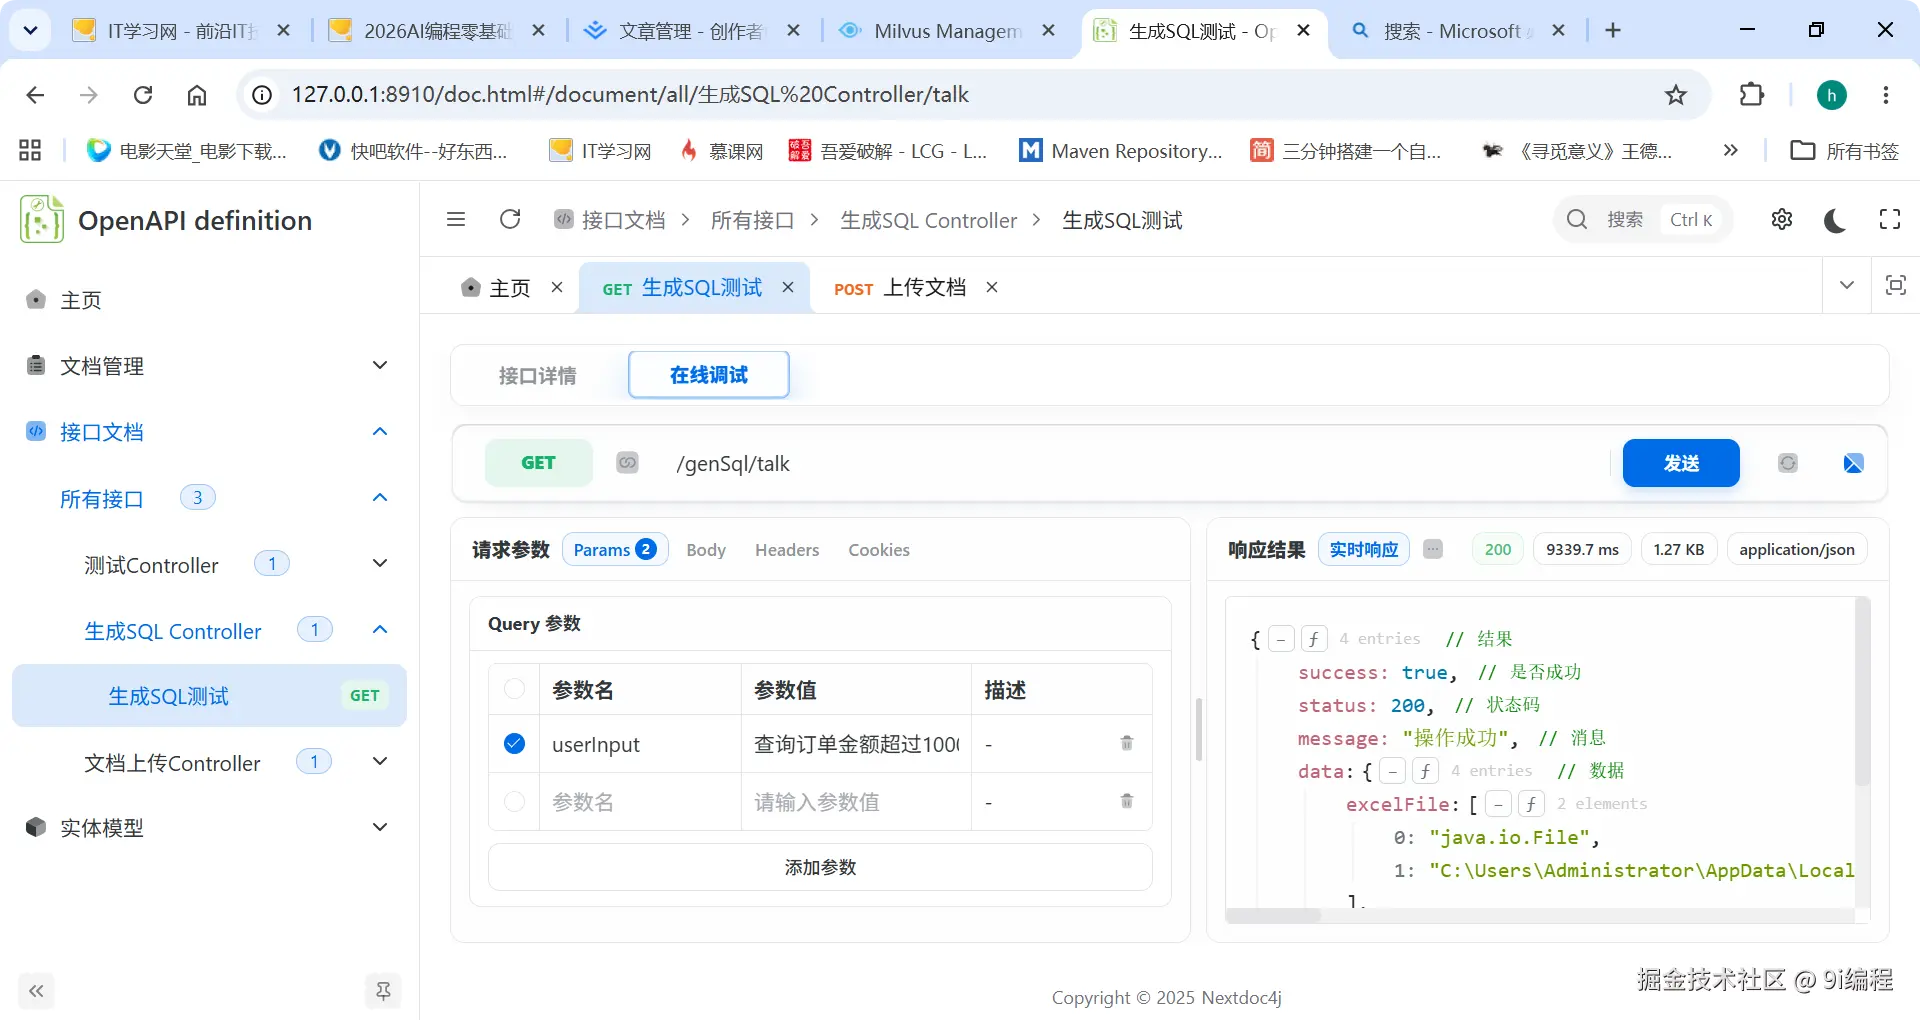Open 生成SQL测试 in sidebar

[x=209, y=696]
